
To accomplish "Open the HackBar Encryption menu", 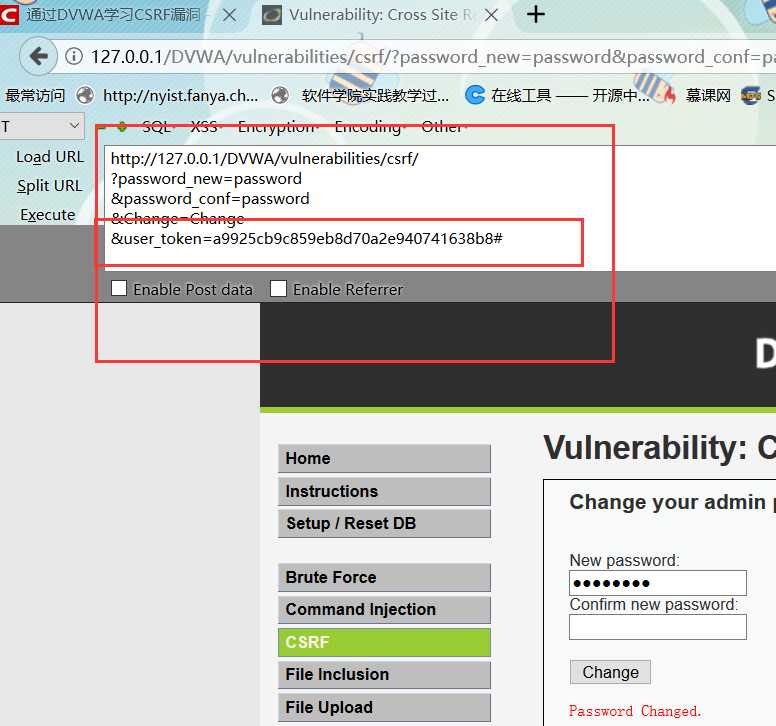I will point(278,127).
